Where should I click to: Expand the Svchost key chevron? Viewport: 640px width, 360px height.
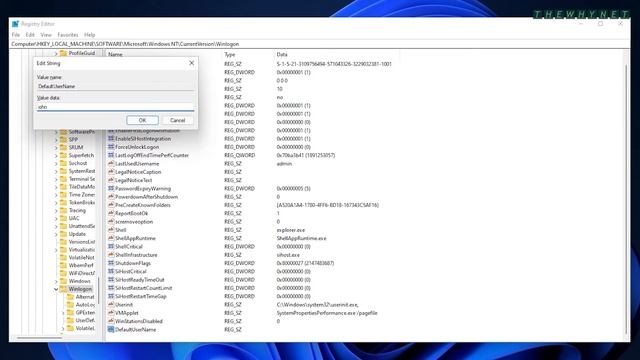pos(56,163)
